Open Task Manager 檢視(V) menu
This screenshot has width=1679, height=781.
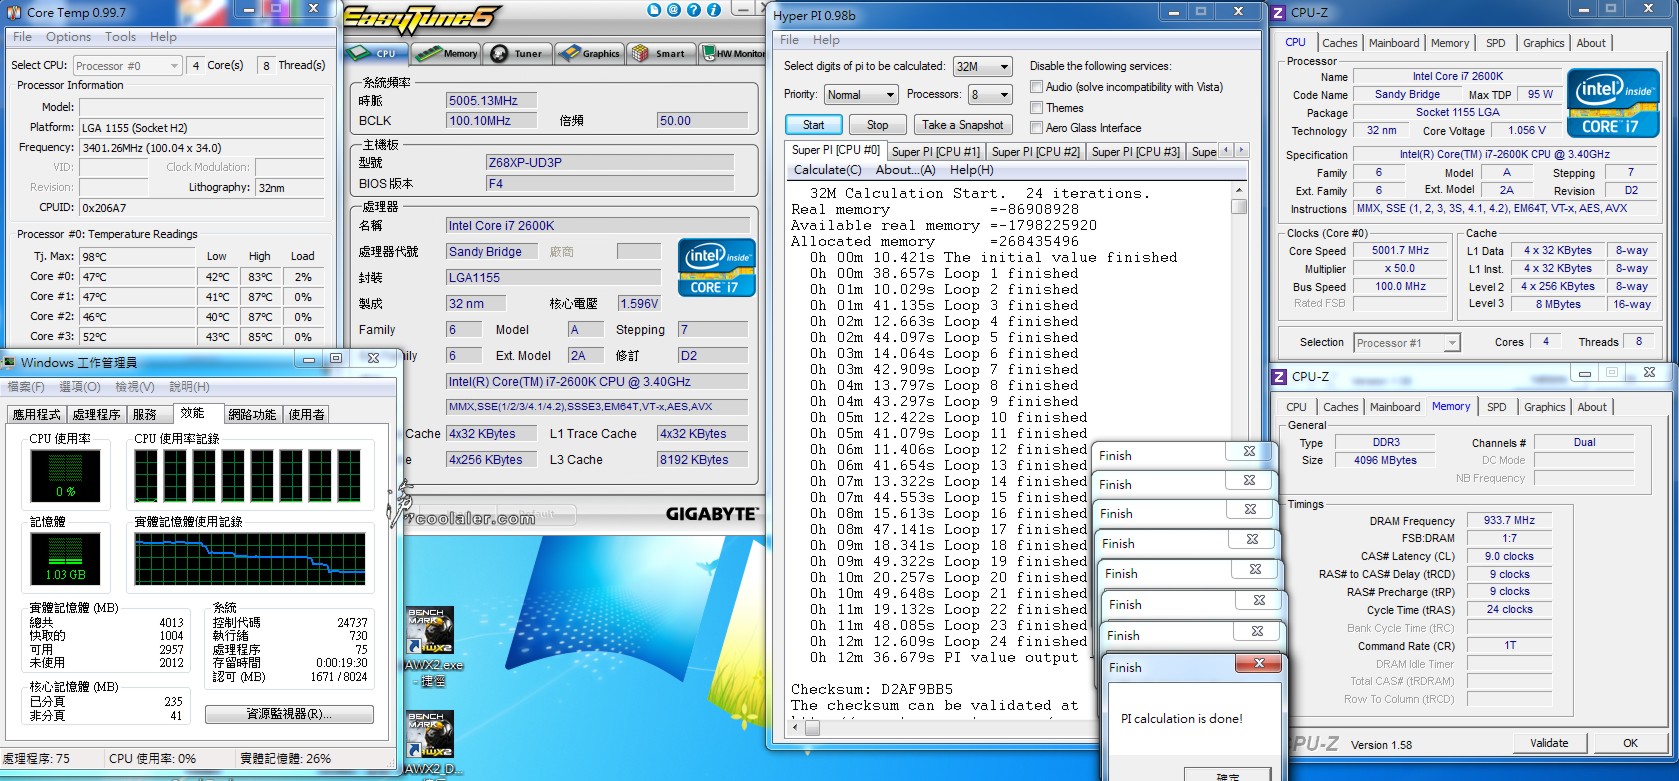[134, 387]
